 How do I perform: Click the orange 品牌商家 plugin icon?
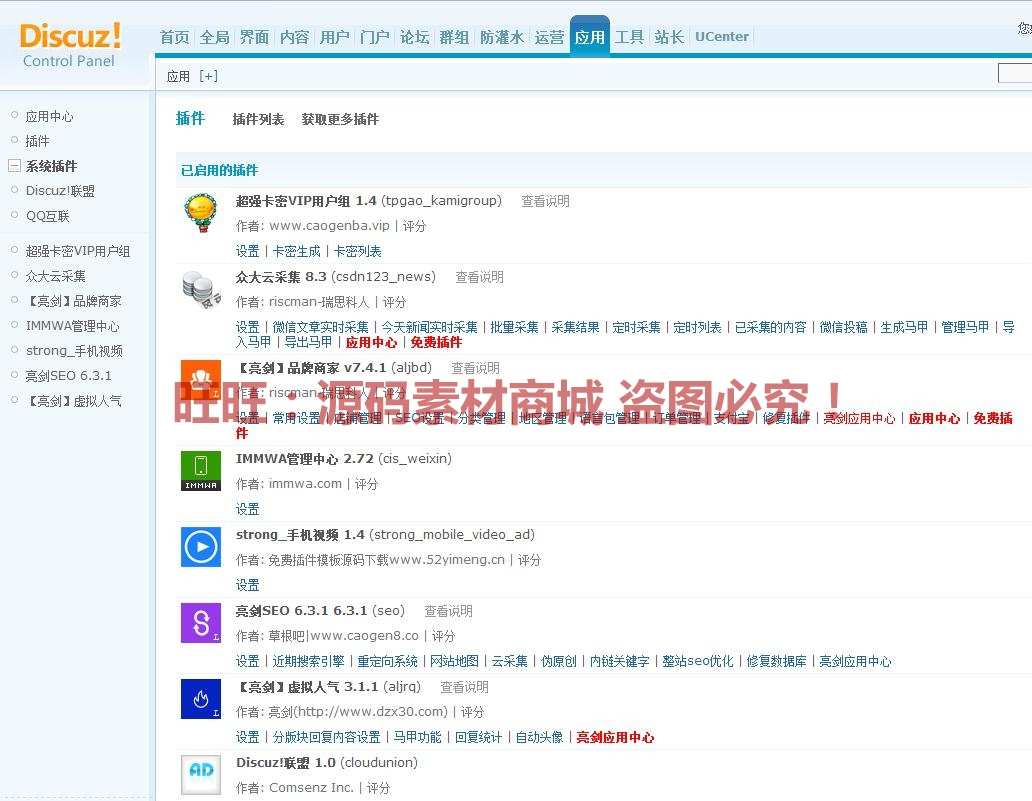point(201,380)
